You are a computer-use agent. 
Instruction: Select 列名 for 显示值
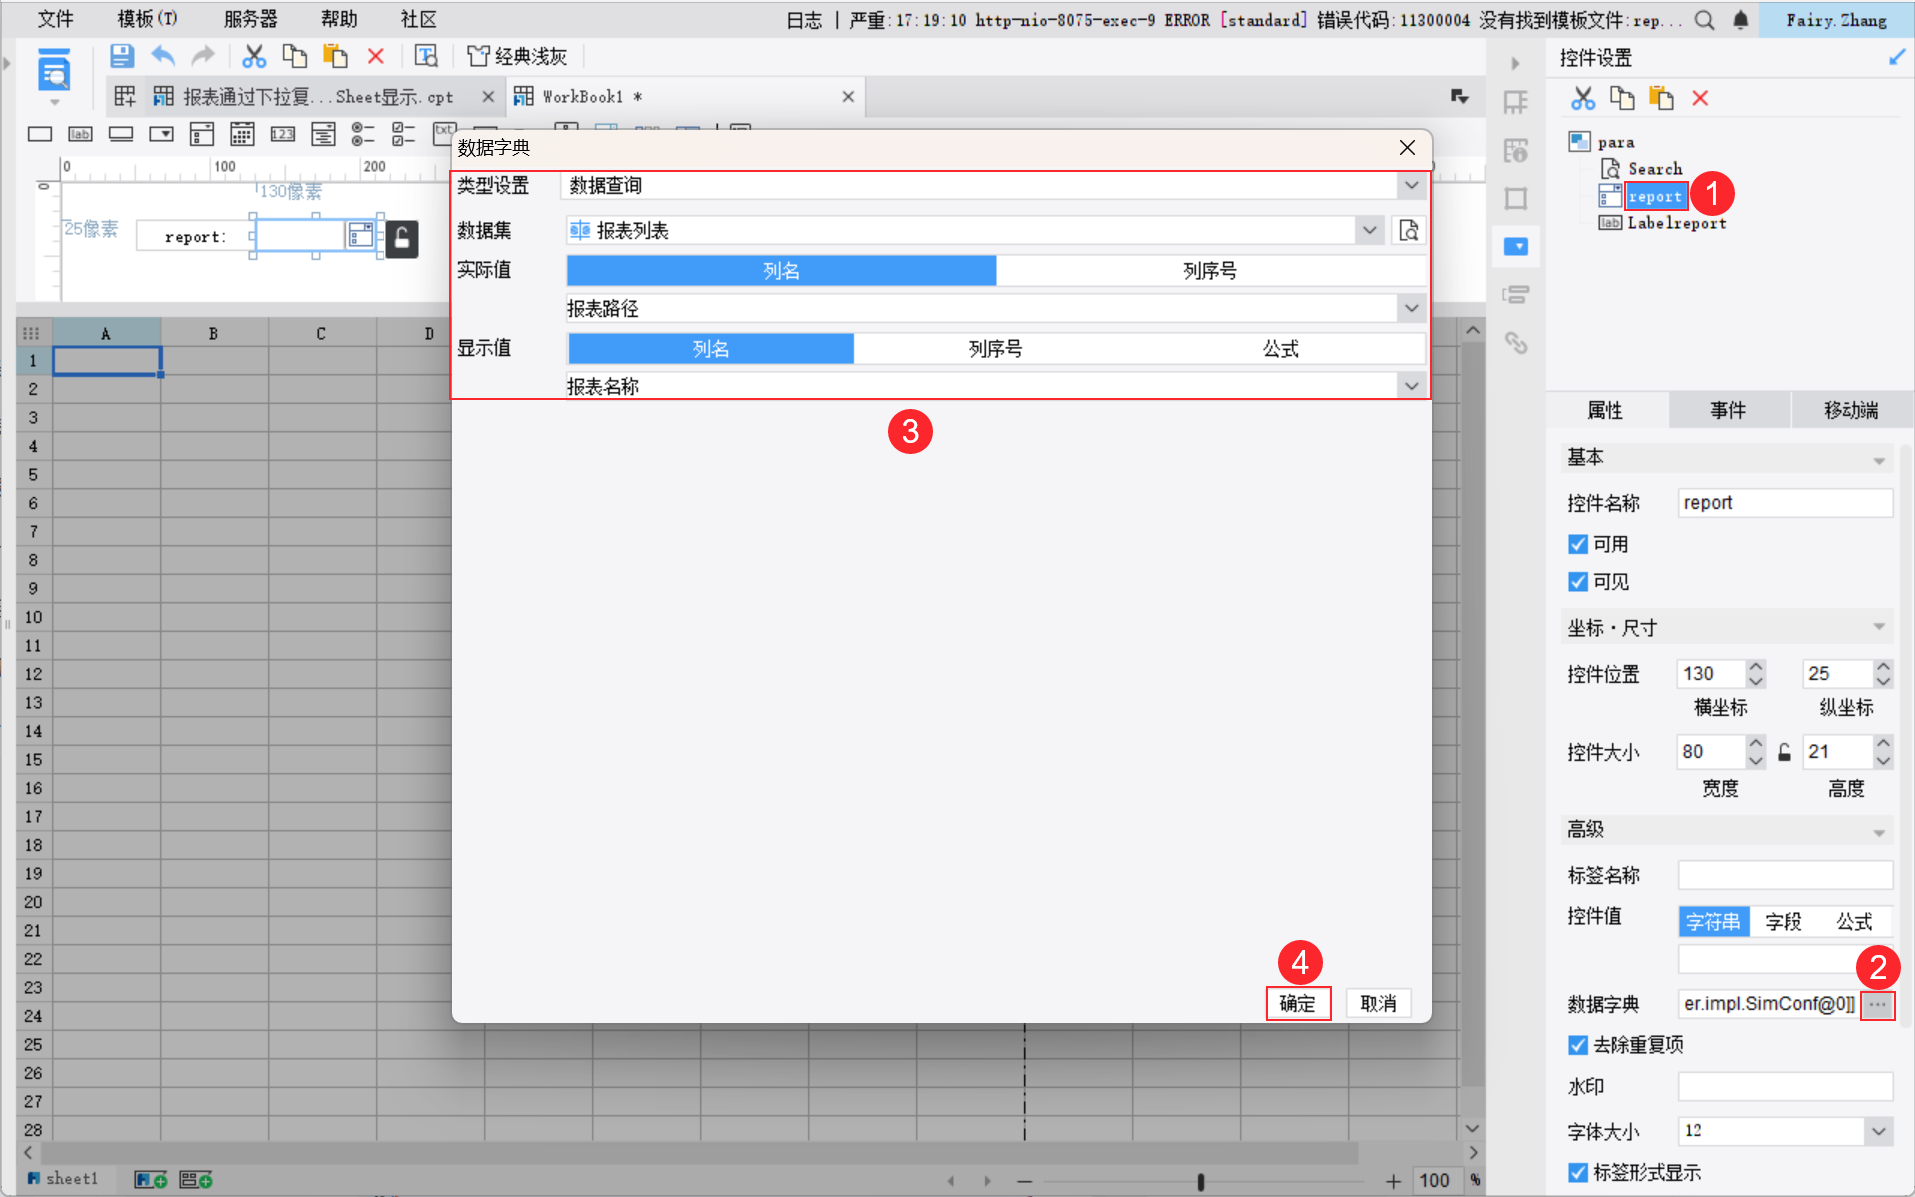(x=711, y=349)
